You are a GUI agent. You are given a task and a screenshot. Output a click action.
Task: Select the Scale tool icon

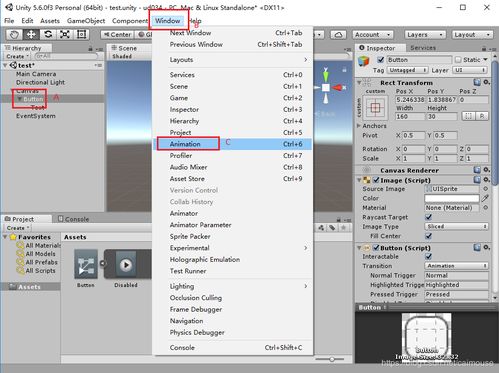tap(65, 34)
